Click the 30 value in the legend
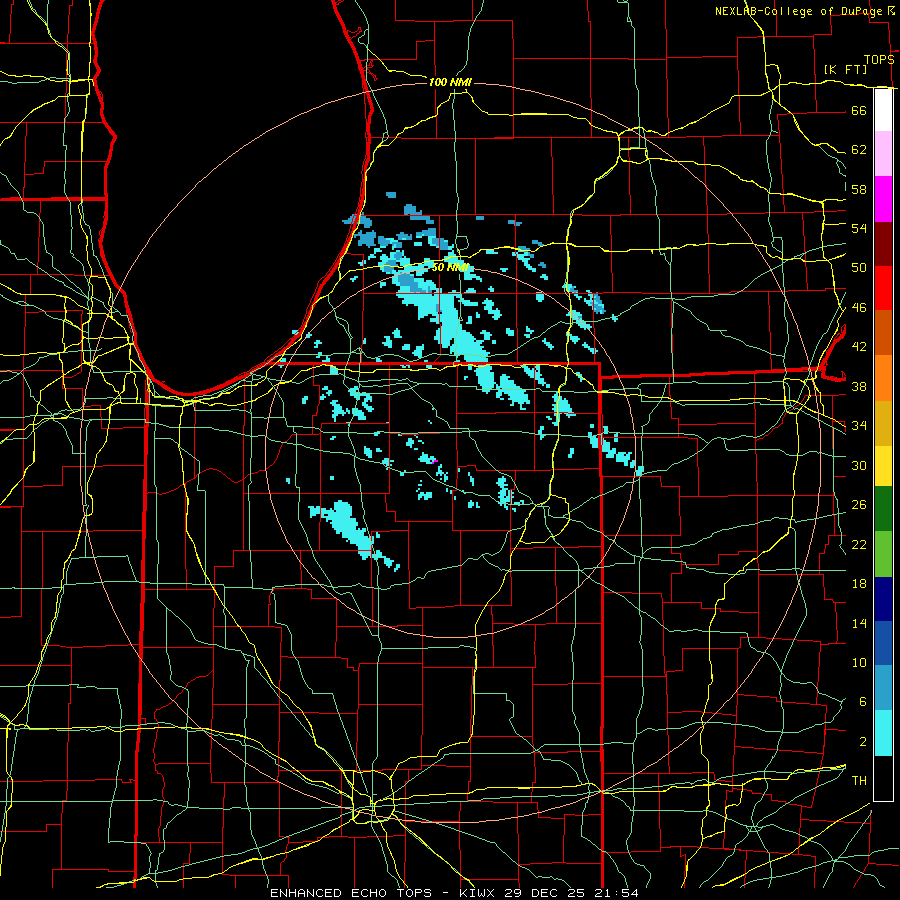Viewport: 900px width, 900px height. coord(859,465)
